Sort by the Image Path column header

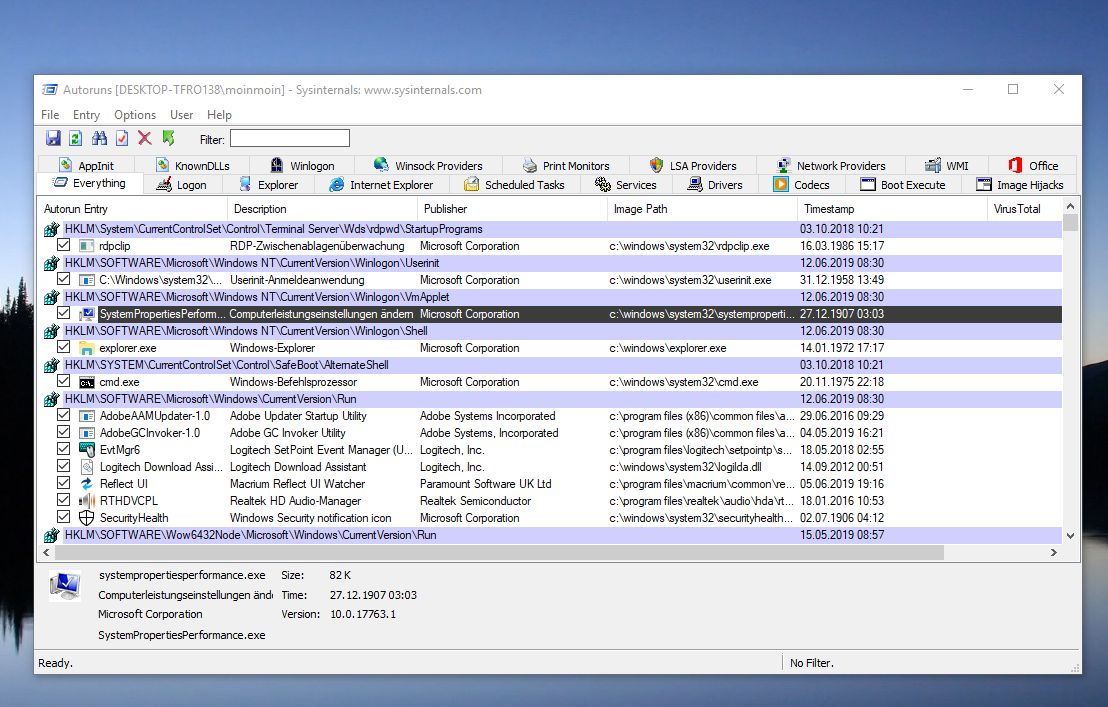(702, 209)
